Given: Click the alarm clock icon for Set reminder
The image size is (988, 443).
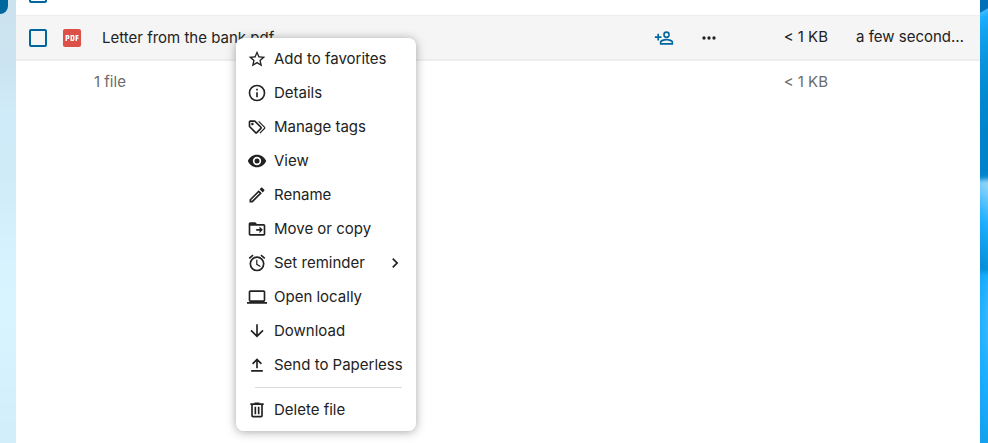Looking at the screenshot, I should pos(256,263).
